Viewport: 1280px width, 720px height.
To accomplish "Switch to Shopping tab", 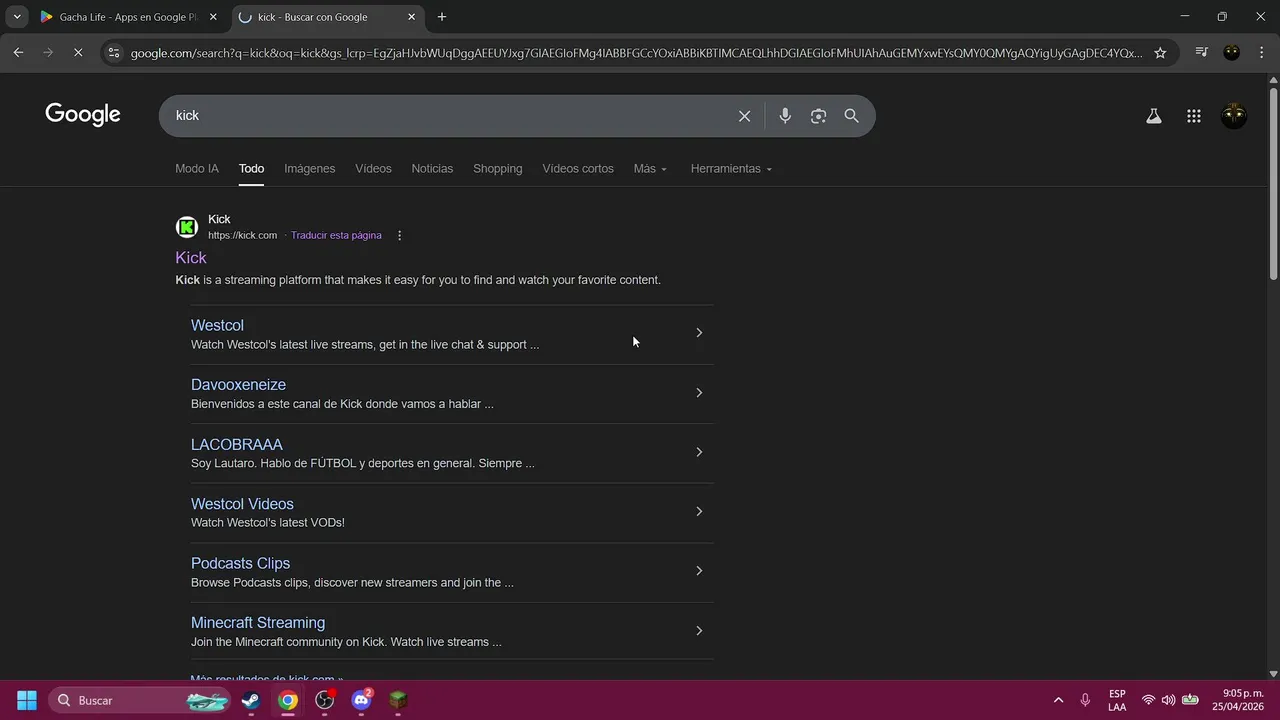I will [497, 169].
